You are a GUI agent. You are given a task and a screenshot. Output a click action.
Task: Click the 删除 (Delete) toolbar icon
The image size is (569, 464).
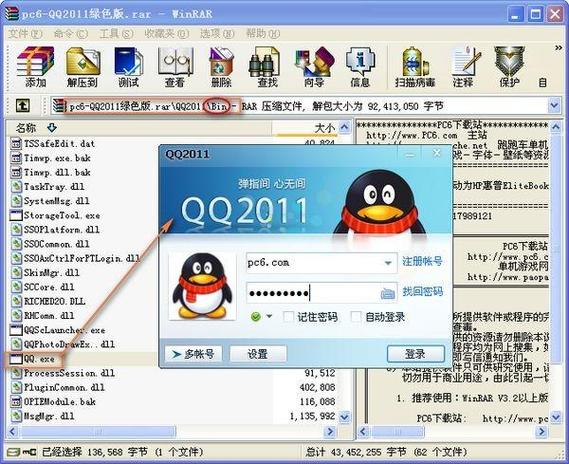(221, 67)
